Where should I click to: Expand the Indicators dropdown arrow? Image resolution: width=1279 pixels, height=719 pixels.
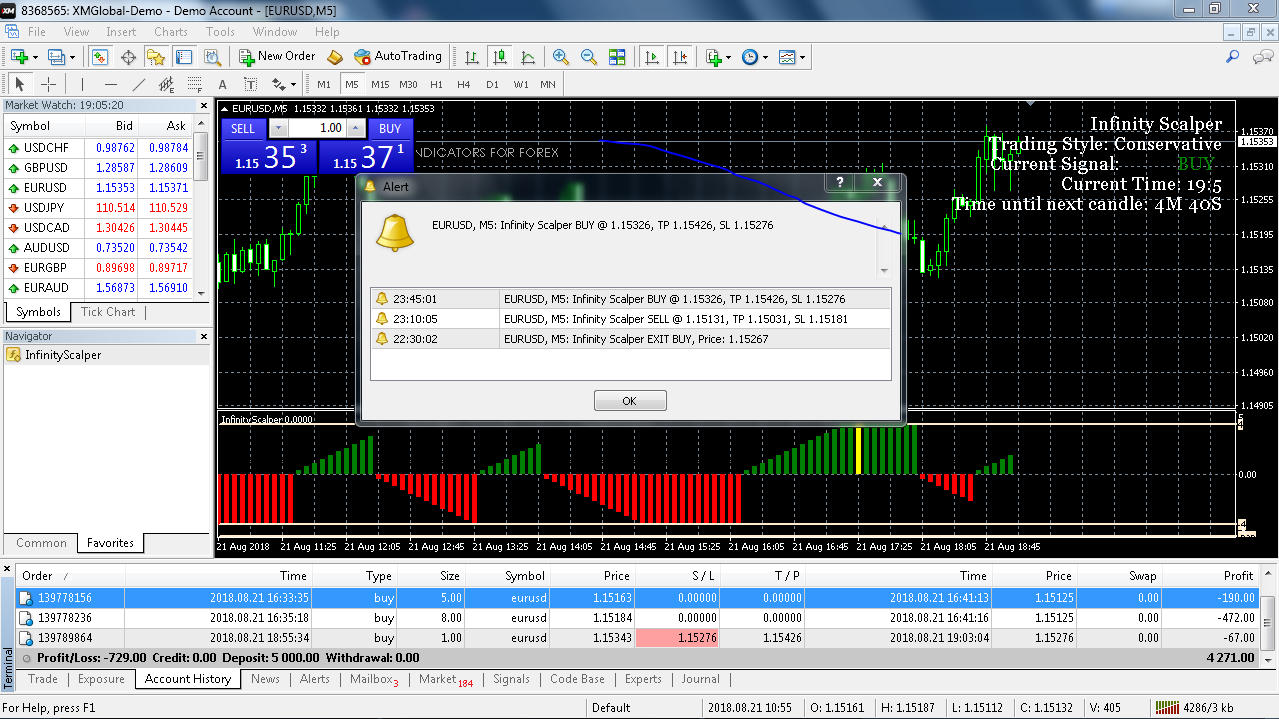point(730,57)
